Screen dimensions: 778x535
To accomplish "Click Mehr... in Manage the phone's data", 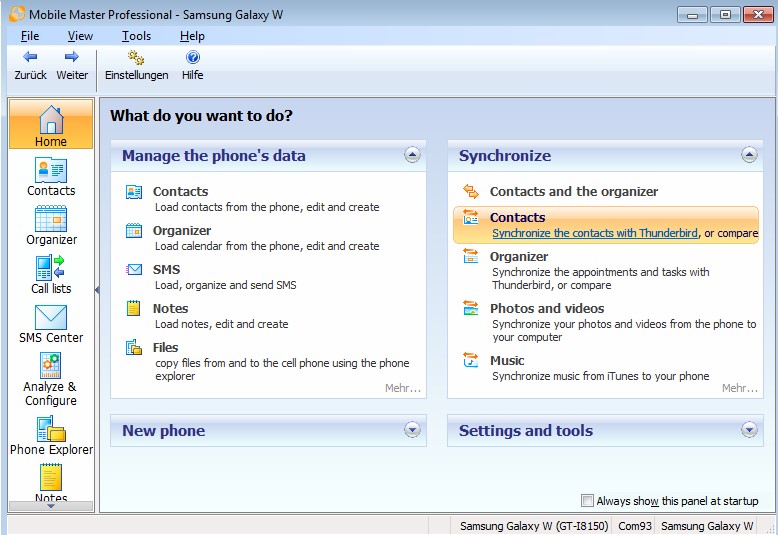I will 402,388.
